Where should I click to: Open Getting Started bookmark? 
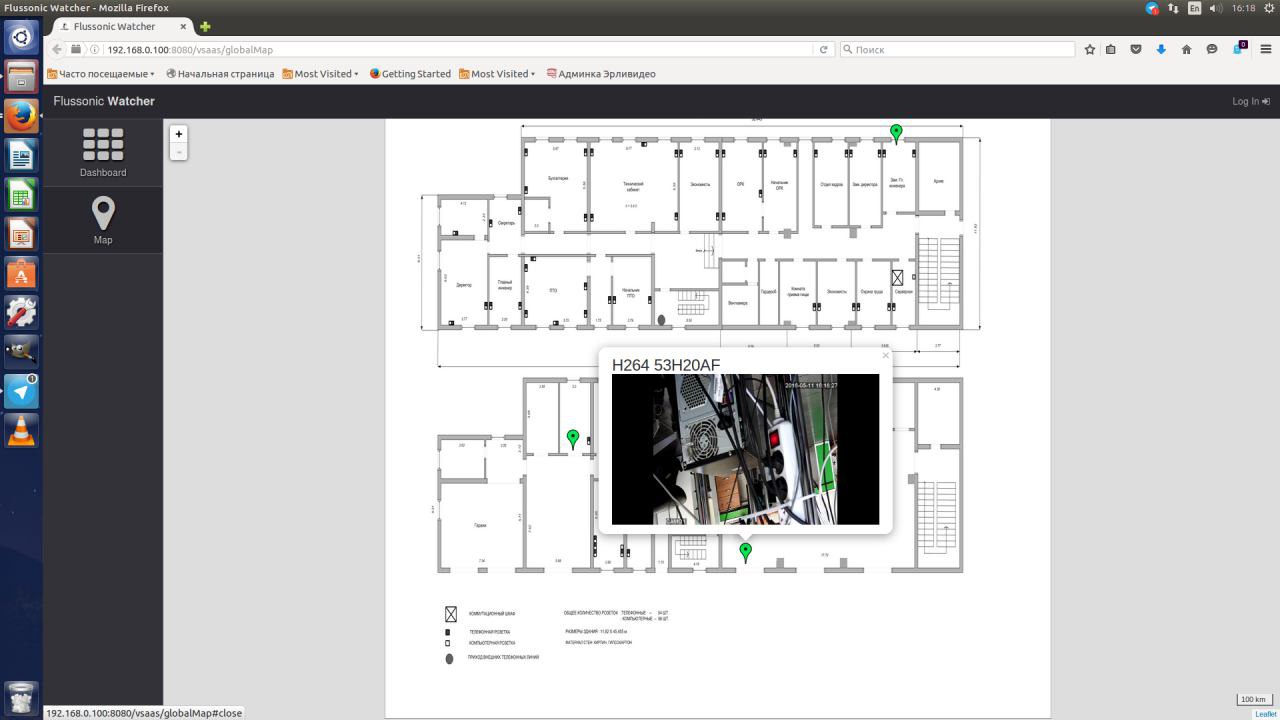(x=410, y=73)
